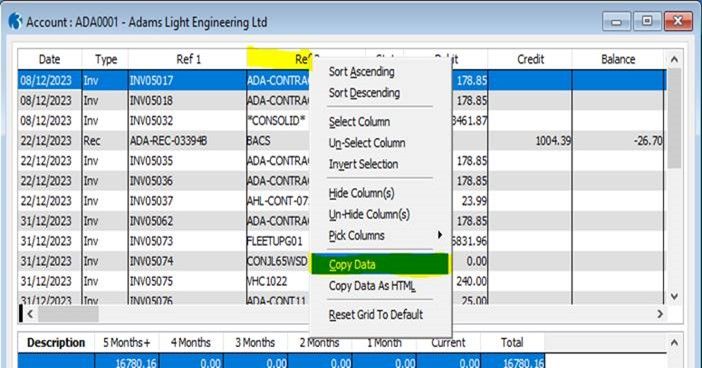Choose Sort Descending from context menu

[364, 93]
